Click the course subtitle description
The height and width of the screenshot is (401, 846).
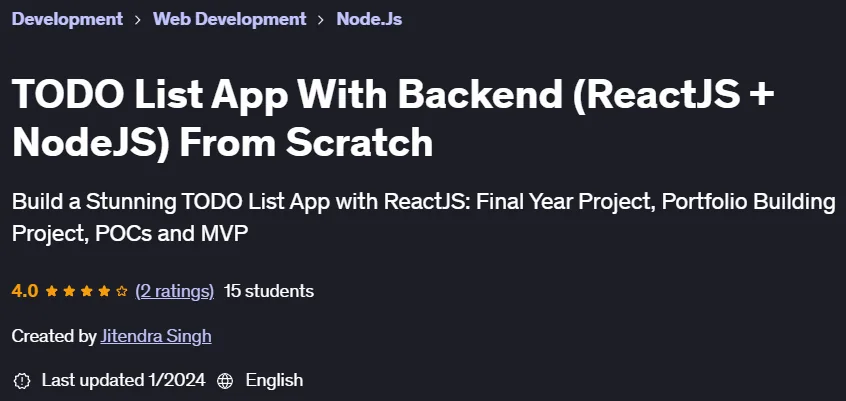[424, 218]
